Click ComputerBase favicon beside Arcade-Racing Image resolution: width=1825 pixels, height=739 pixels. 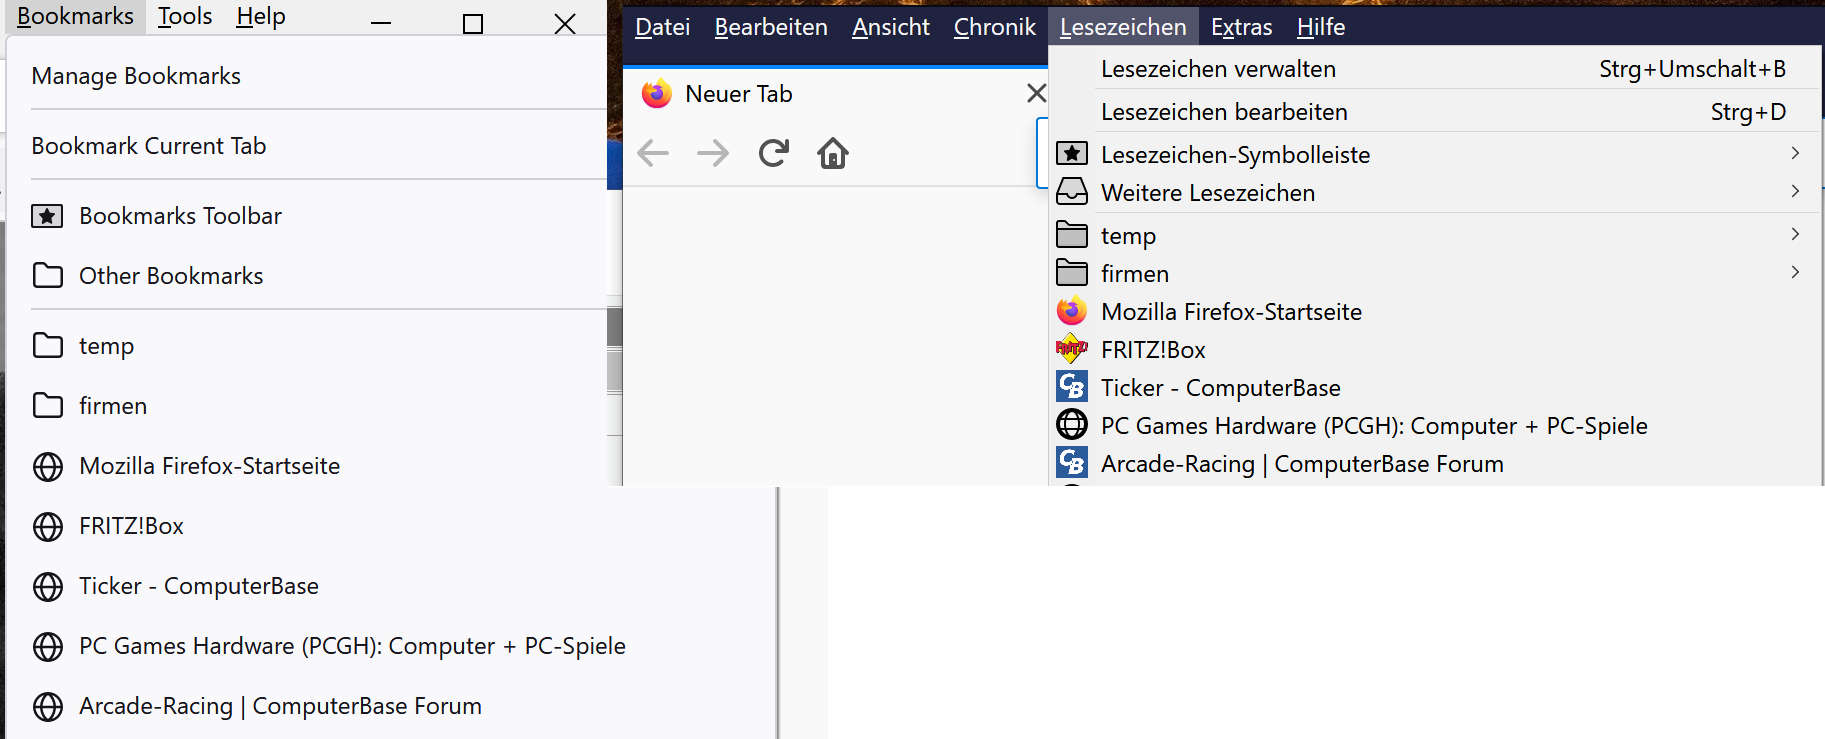click(1072, 462)
